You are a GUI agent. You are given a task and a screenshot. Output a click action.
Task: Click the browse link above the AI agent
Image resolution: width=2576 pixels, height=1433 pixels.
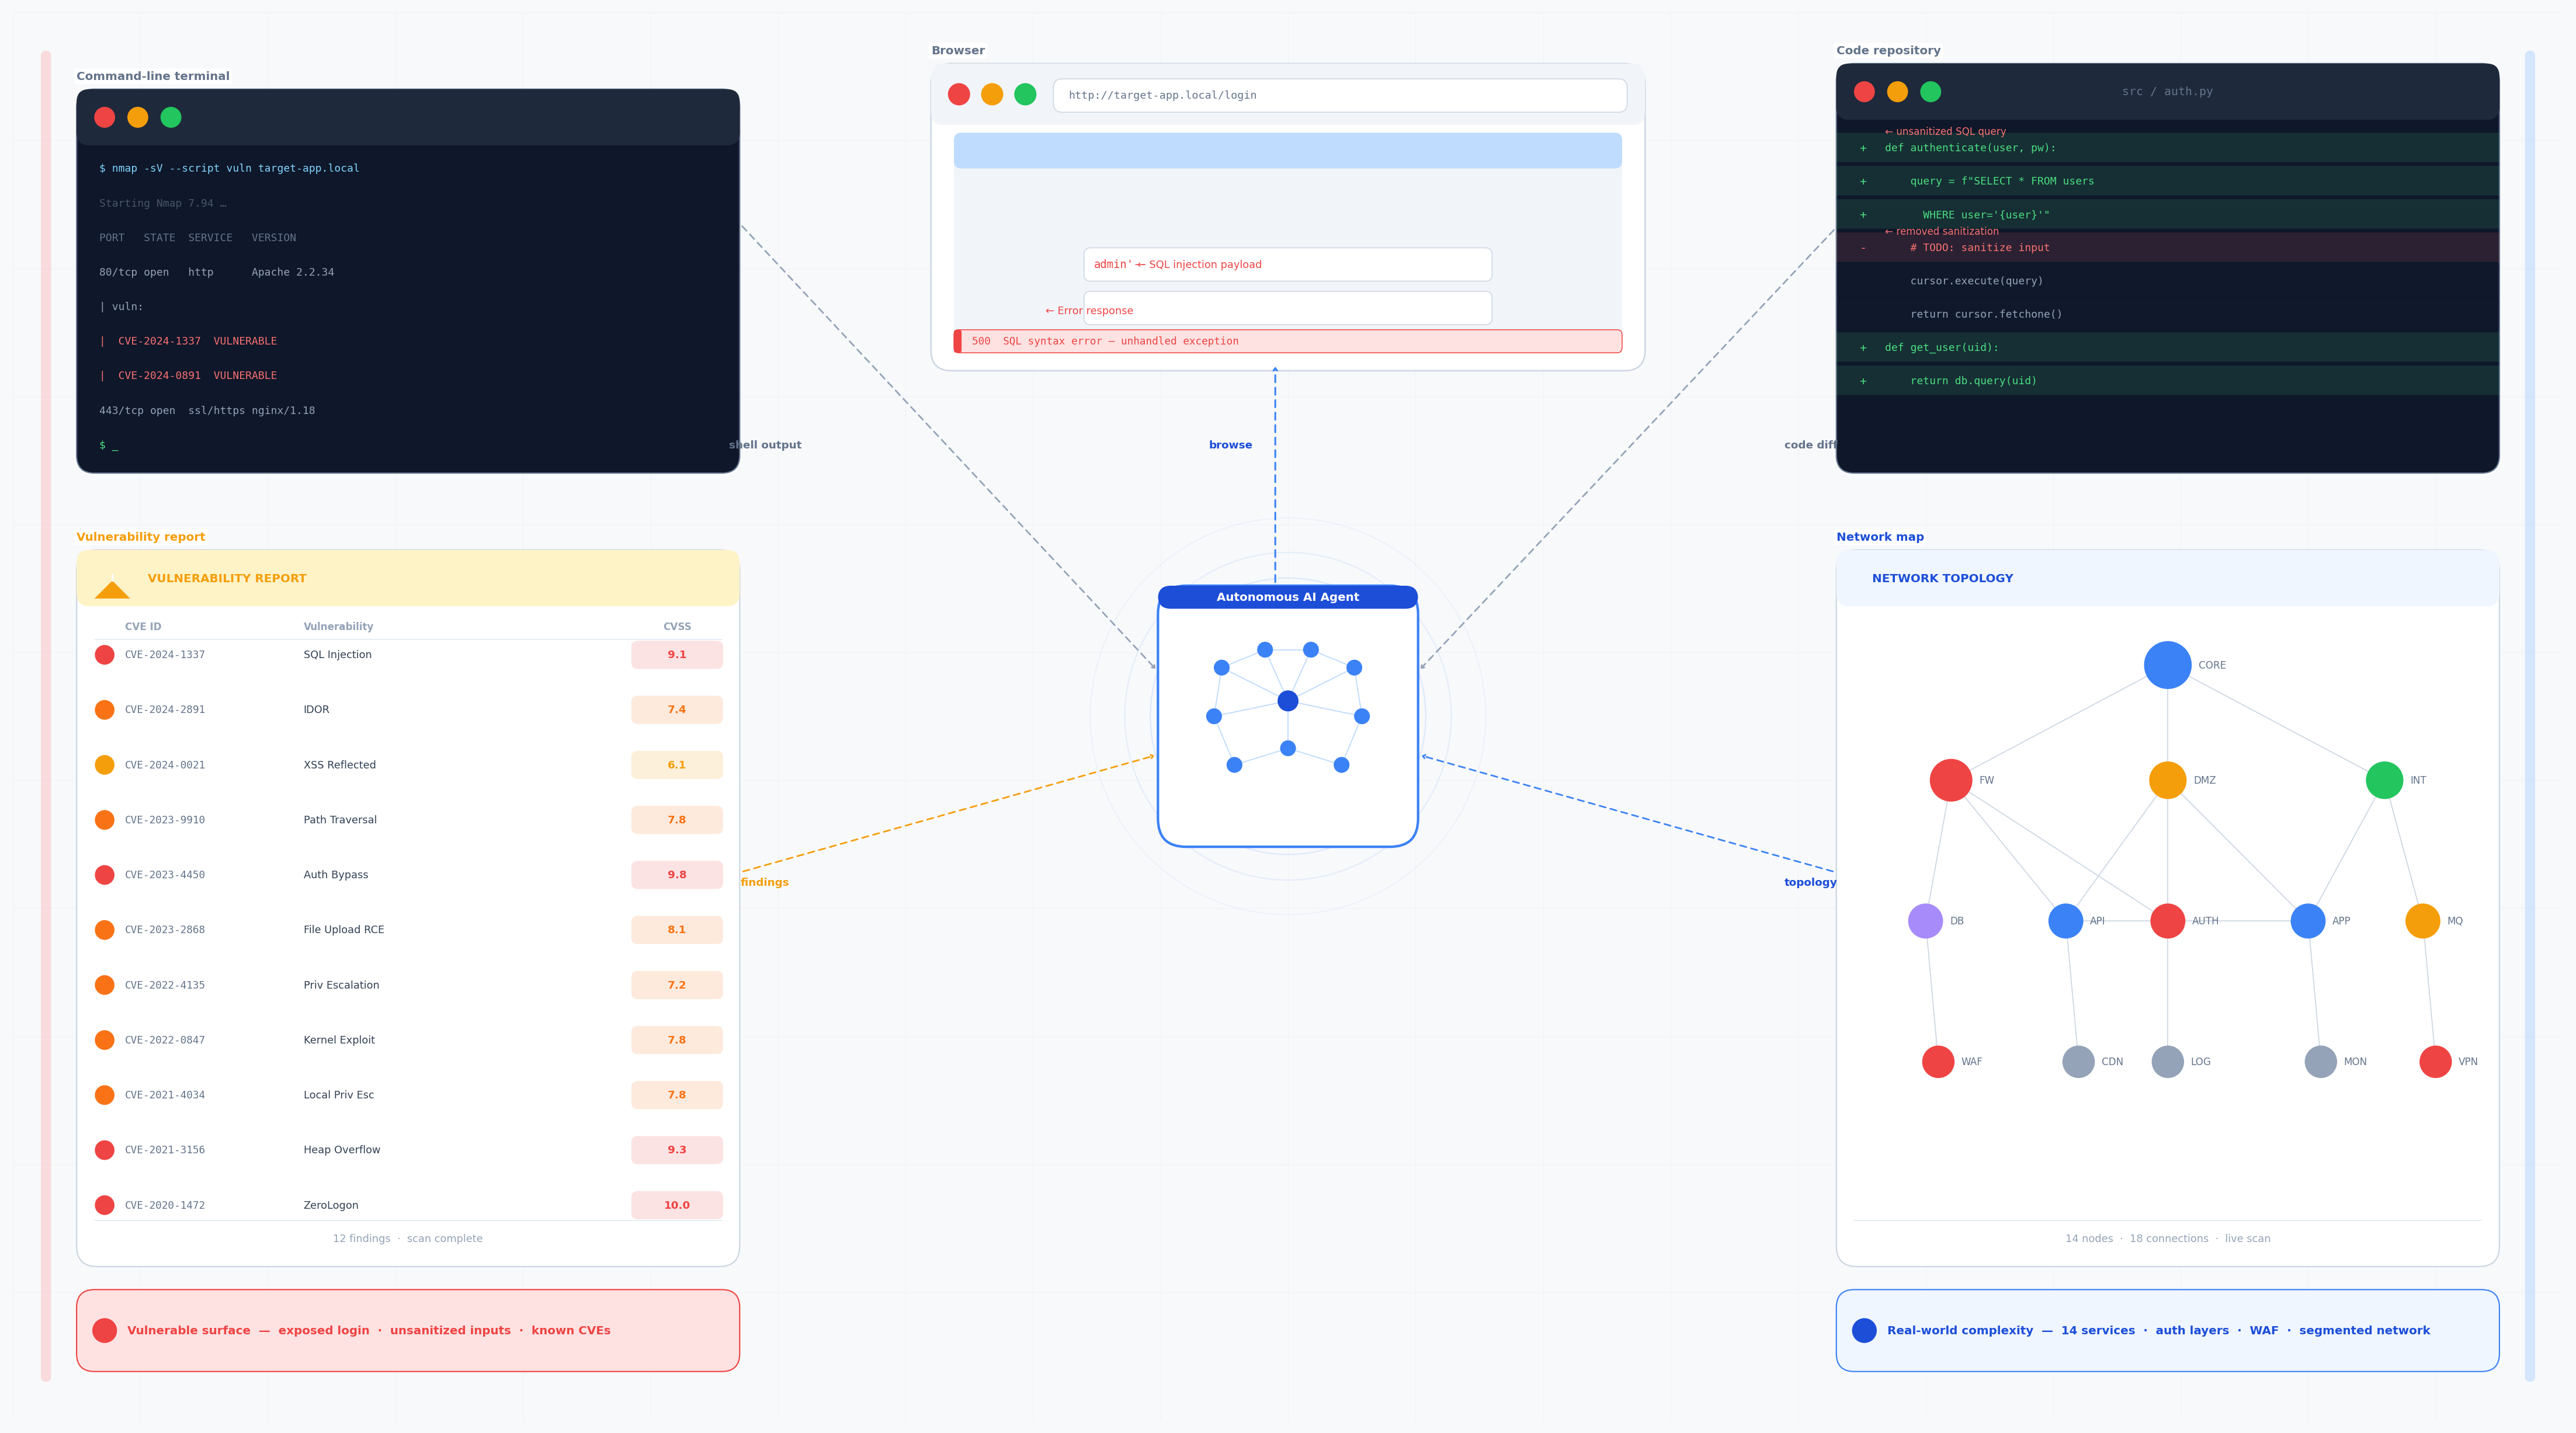pos(1230,444)
